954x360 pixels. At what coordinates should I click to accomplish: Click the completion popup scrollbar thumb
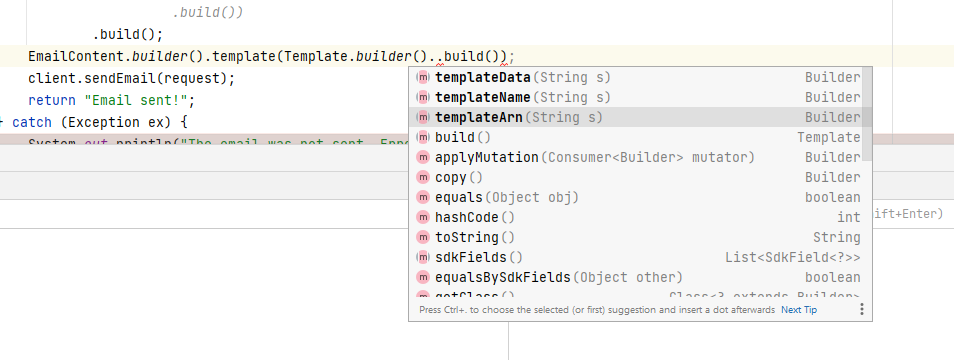coord(868,114)
